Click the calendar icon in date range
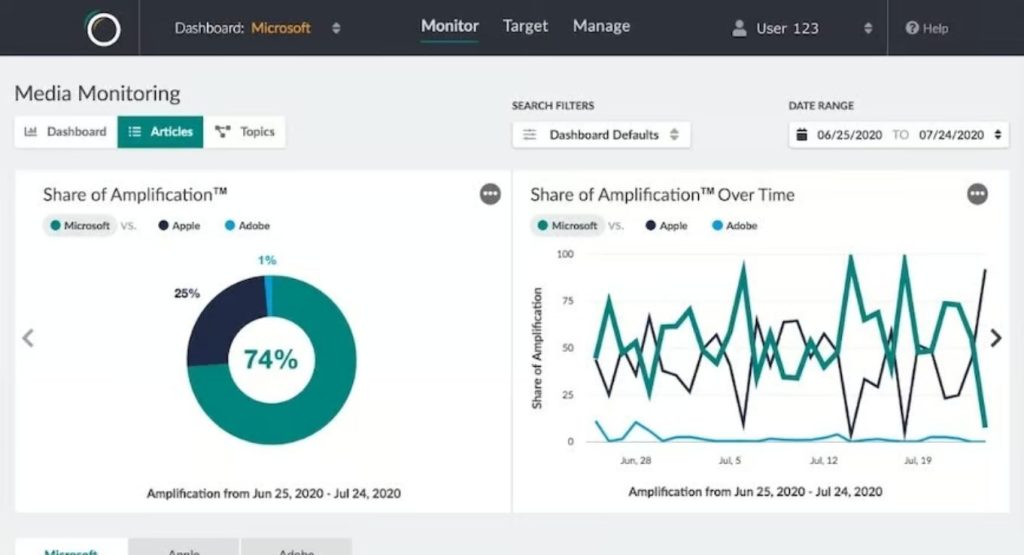This screenshot has height=555, width=1024. tap(802, 134)
